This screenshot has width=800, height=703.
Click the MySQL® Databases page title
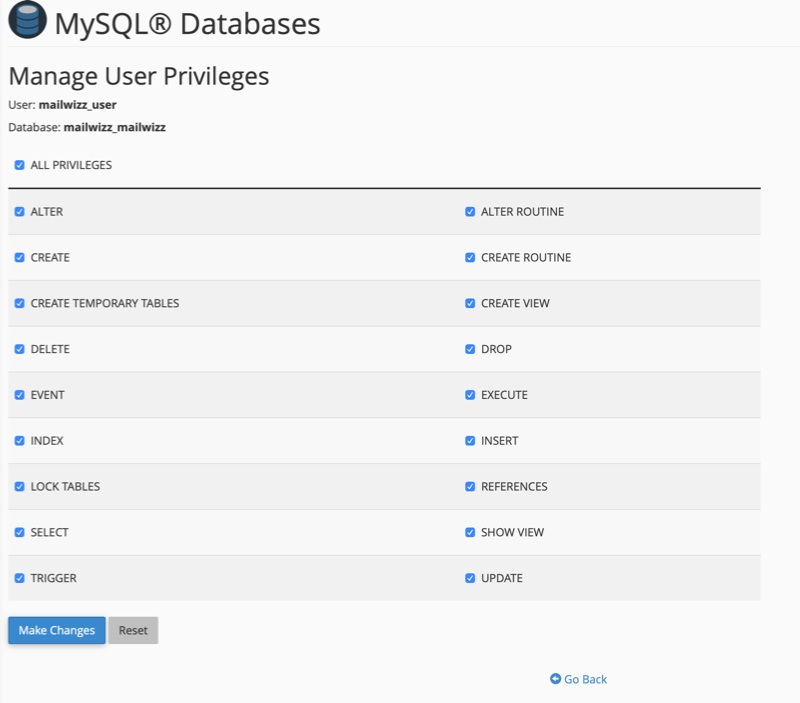point(187,23)
